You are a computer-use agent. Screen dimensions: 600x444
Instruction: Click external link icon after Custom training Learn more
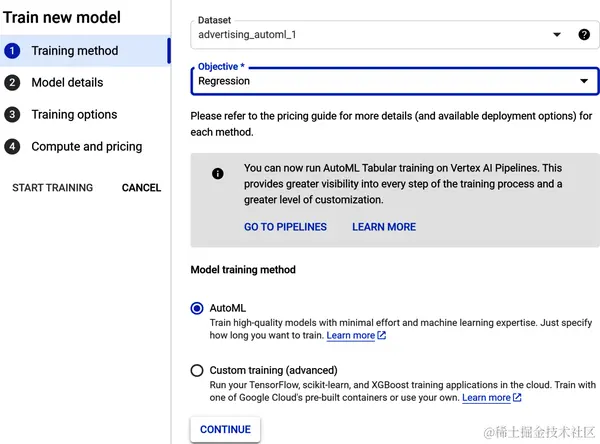pos(517,398)
